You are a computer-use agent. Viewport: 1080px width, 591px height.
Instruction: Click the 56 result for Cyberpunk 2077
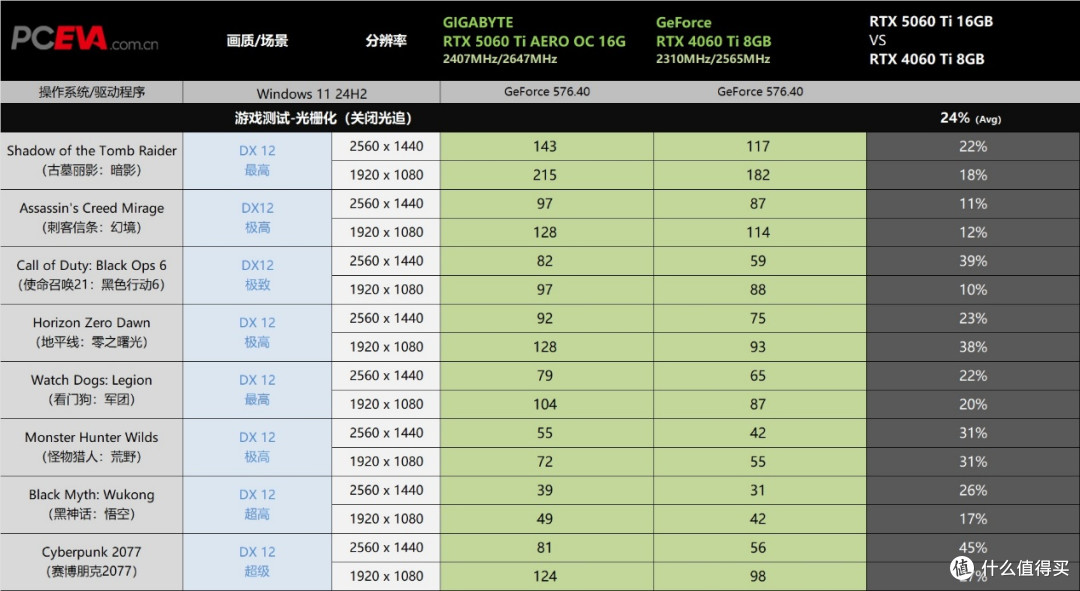(758, 548)
